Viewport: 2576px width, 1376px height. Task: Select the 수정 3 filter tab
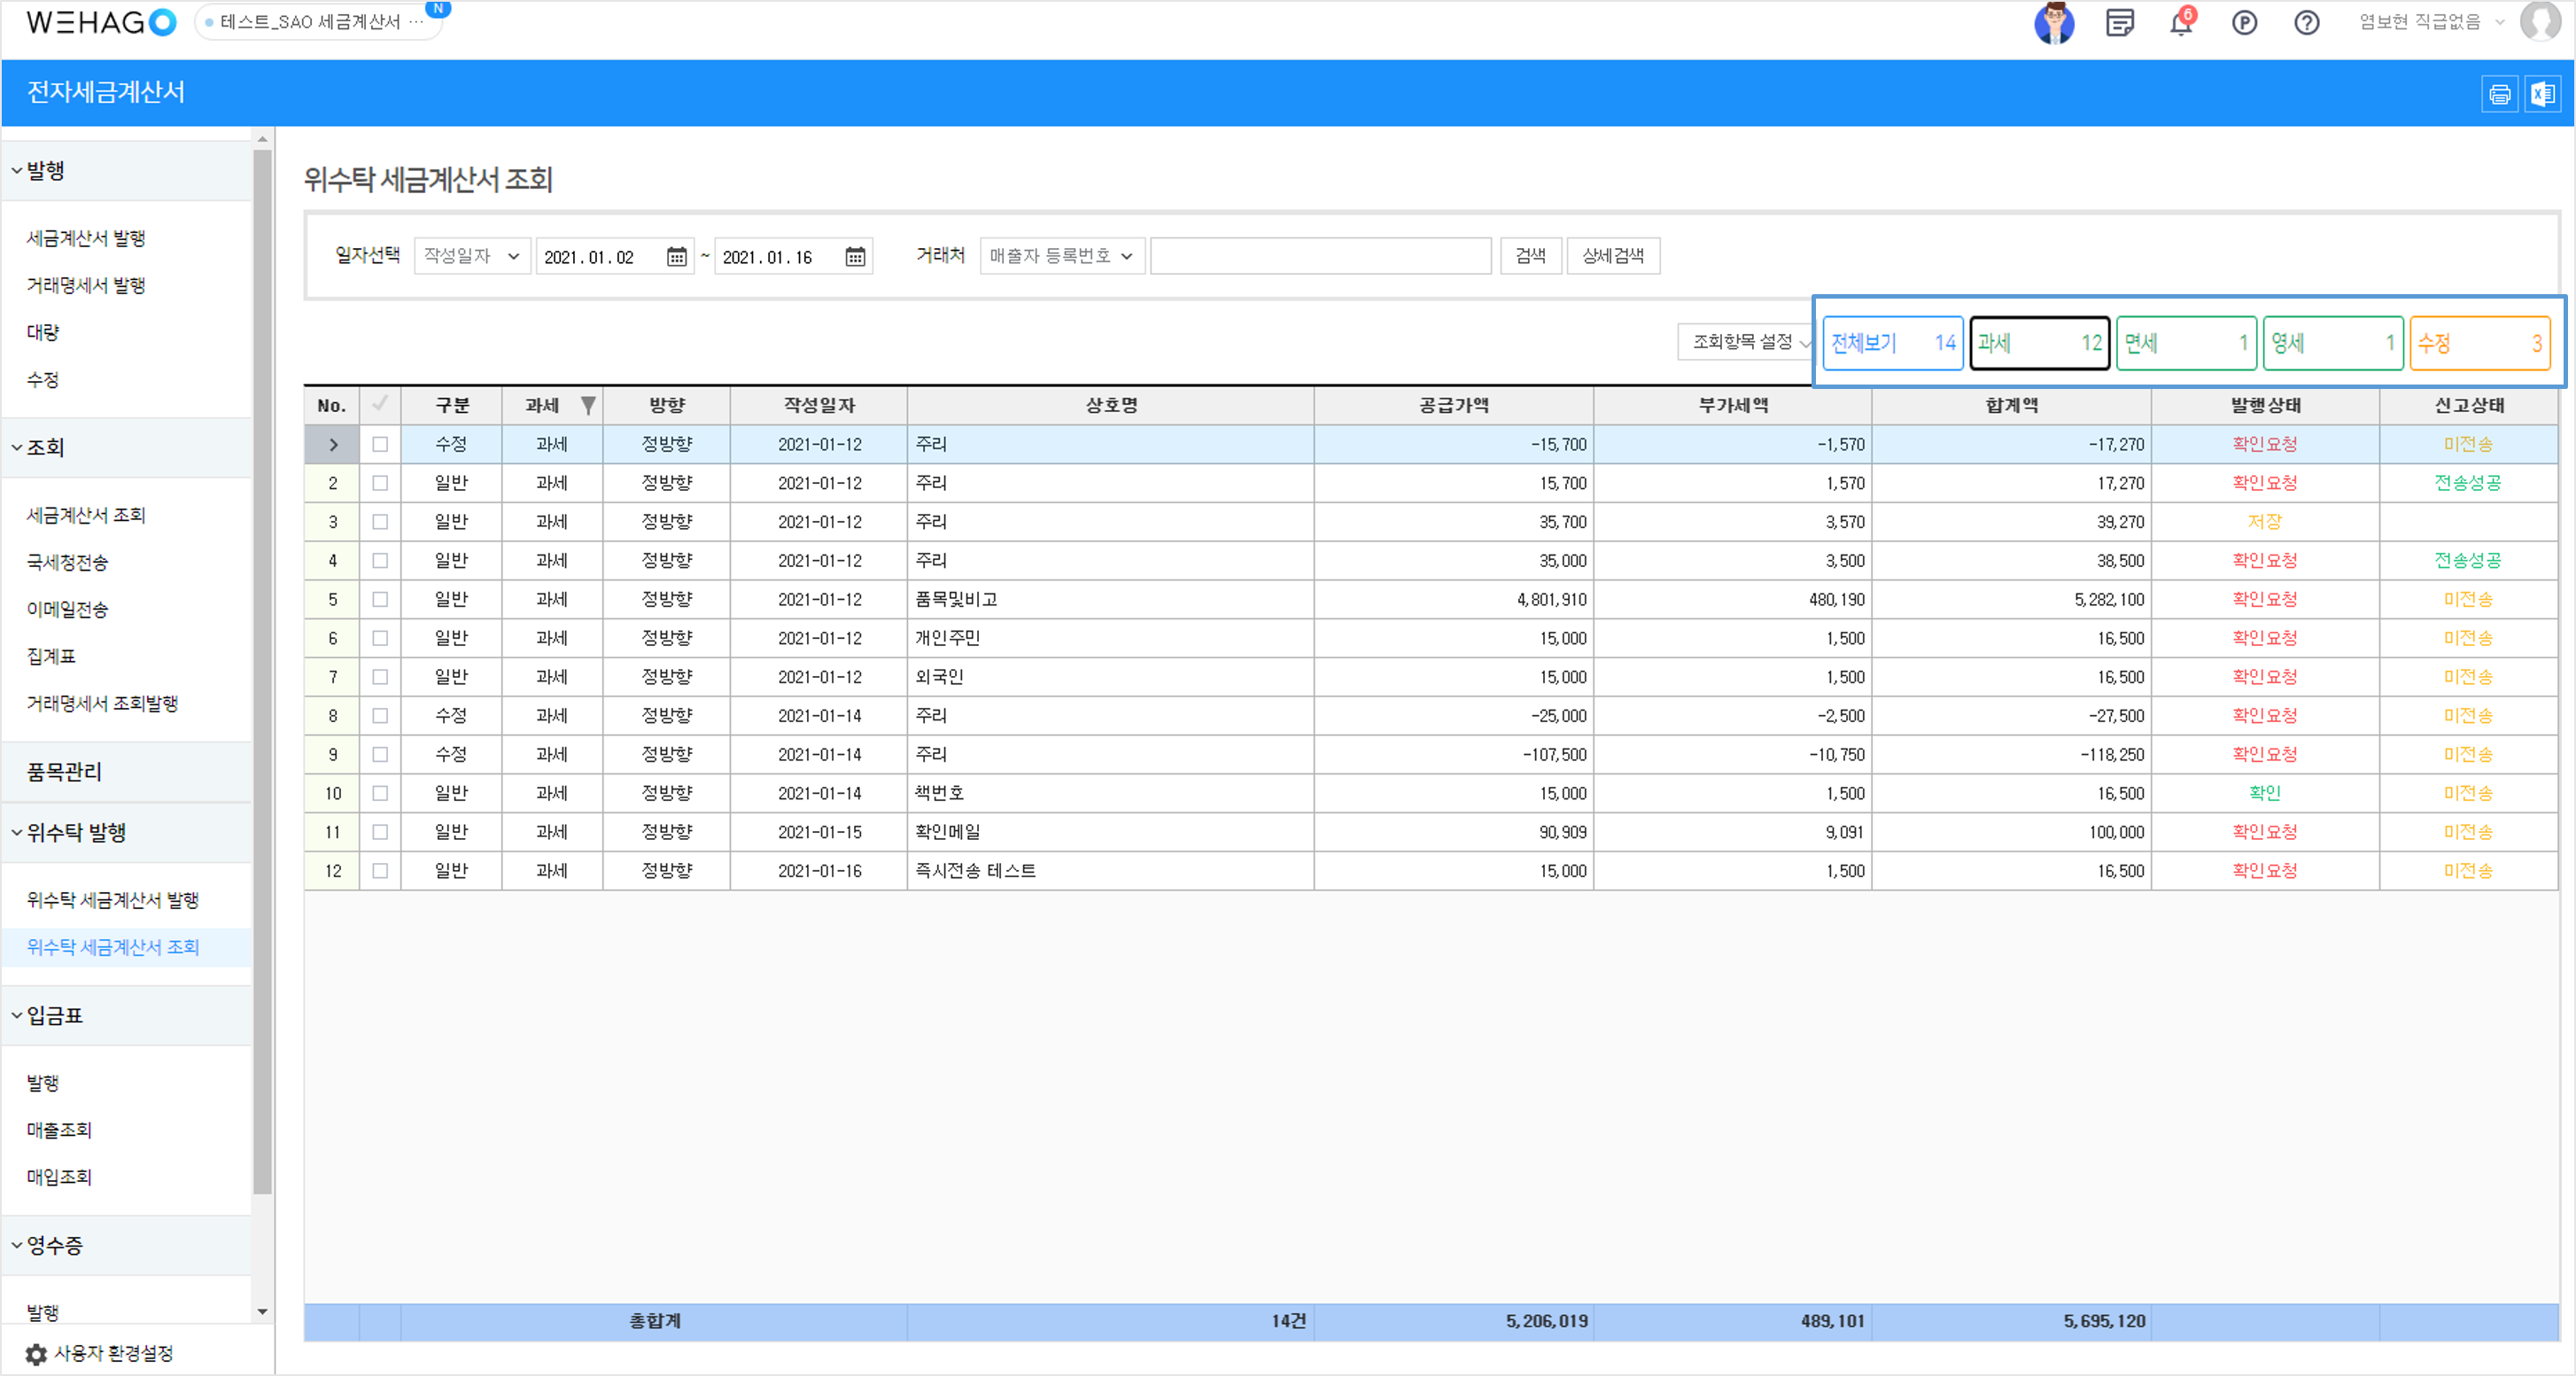[x=2480, y=343]
